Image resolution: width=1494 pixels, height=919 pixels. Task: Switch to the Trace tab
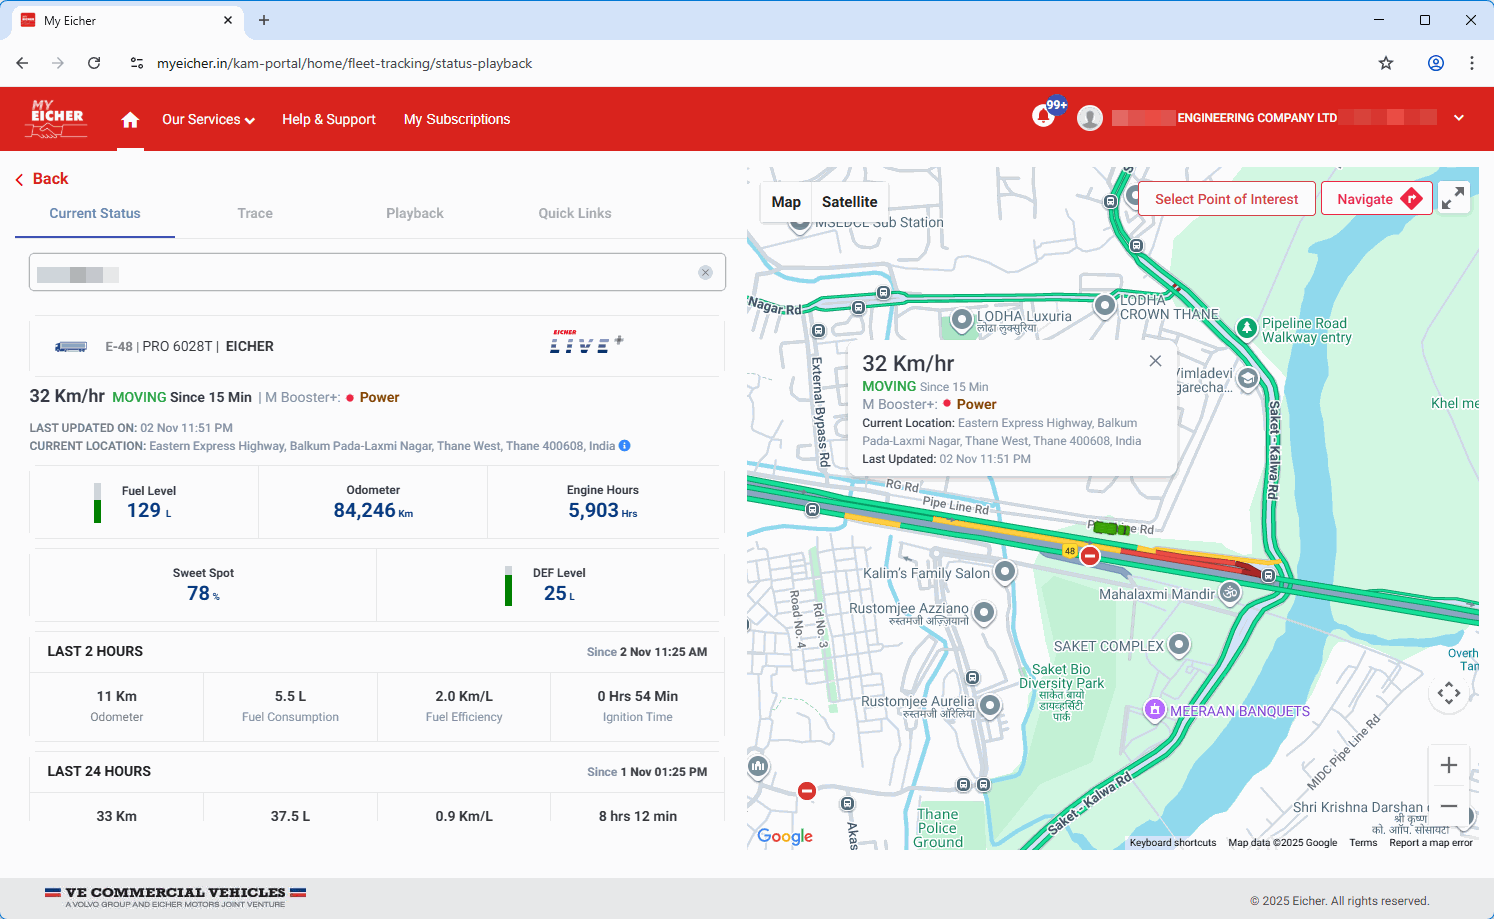point(255,213)
